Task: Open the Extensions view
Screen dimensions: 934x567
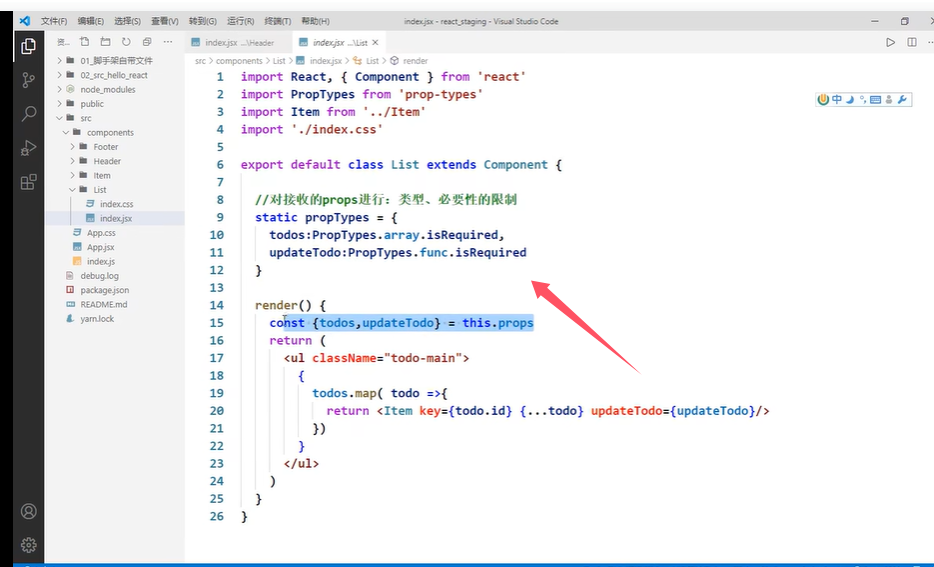Action: click(x=28, y=182)
